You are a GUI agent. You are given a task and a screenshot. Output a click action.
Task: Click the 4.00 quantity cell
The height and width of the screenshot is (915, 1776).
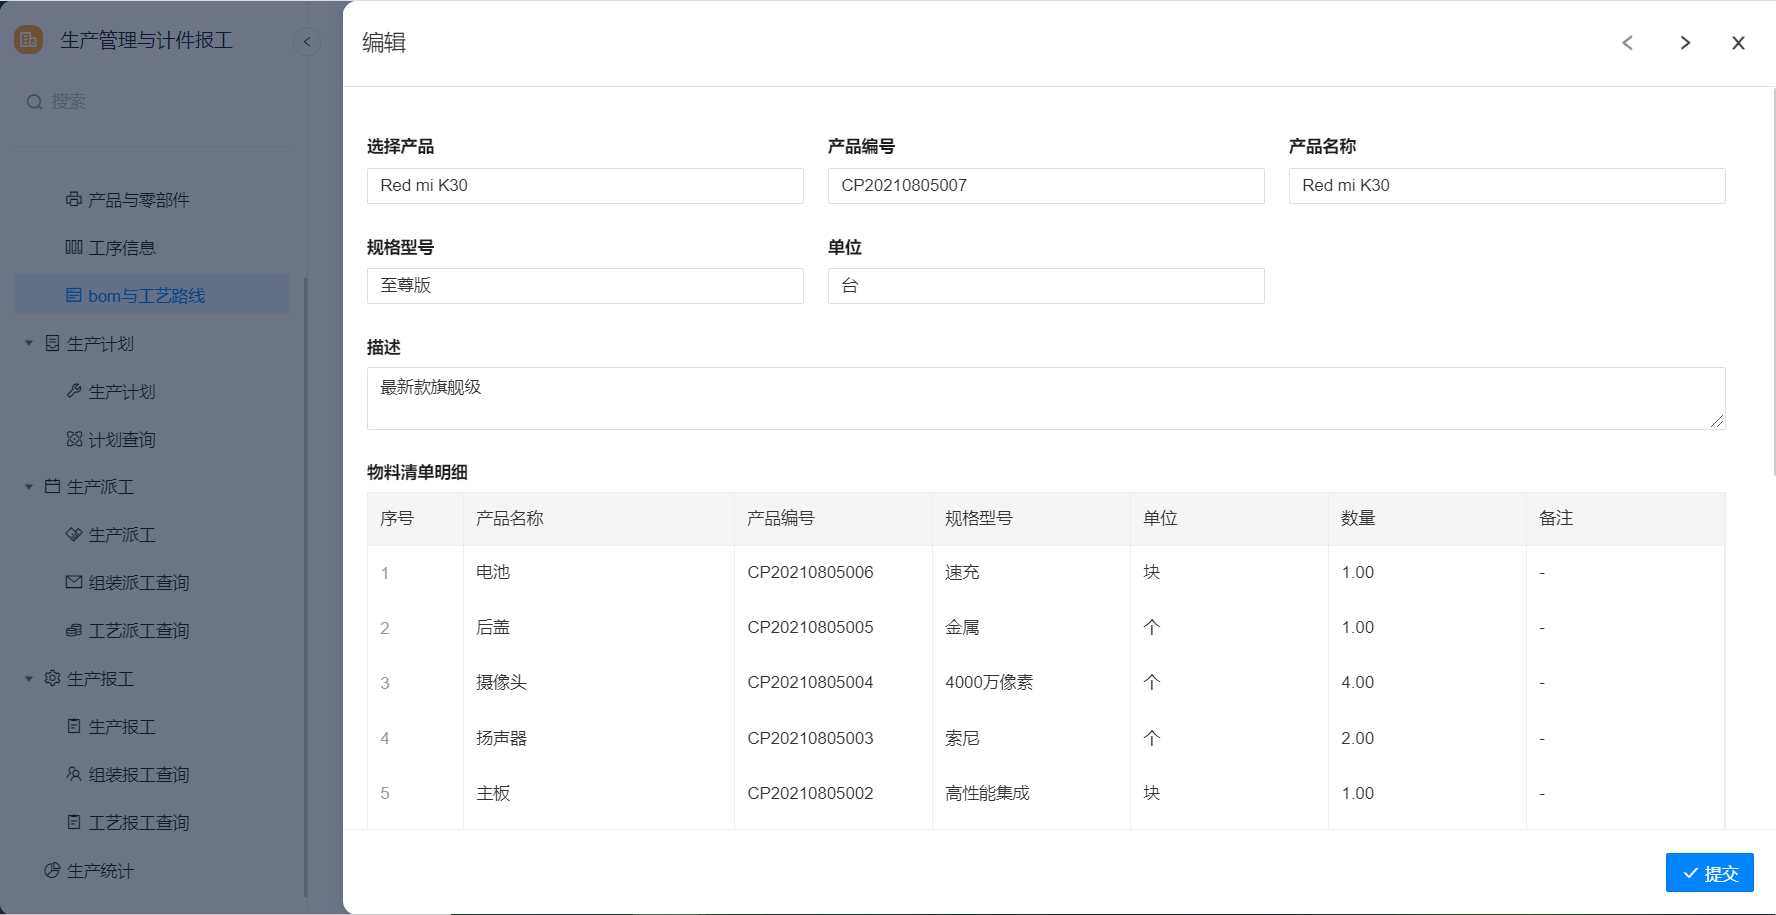(1358, 682)
